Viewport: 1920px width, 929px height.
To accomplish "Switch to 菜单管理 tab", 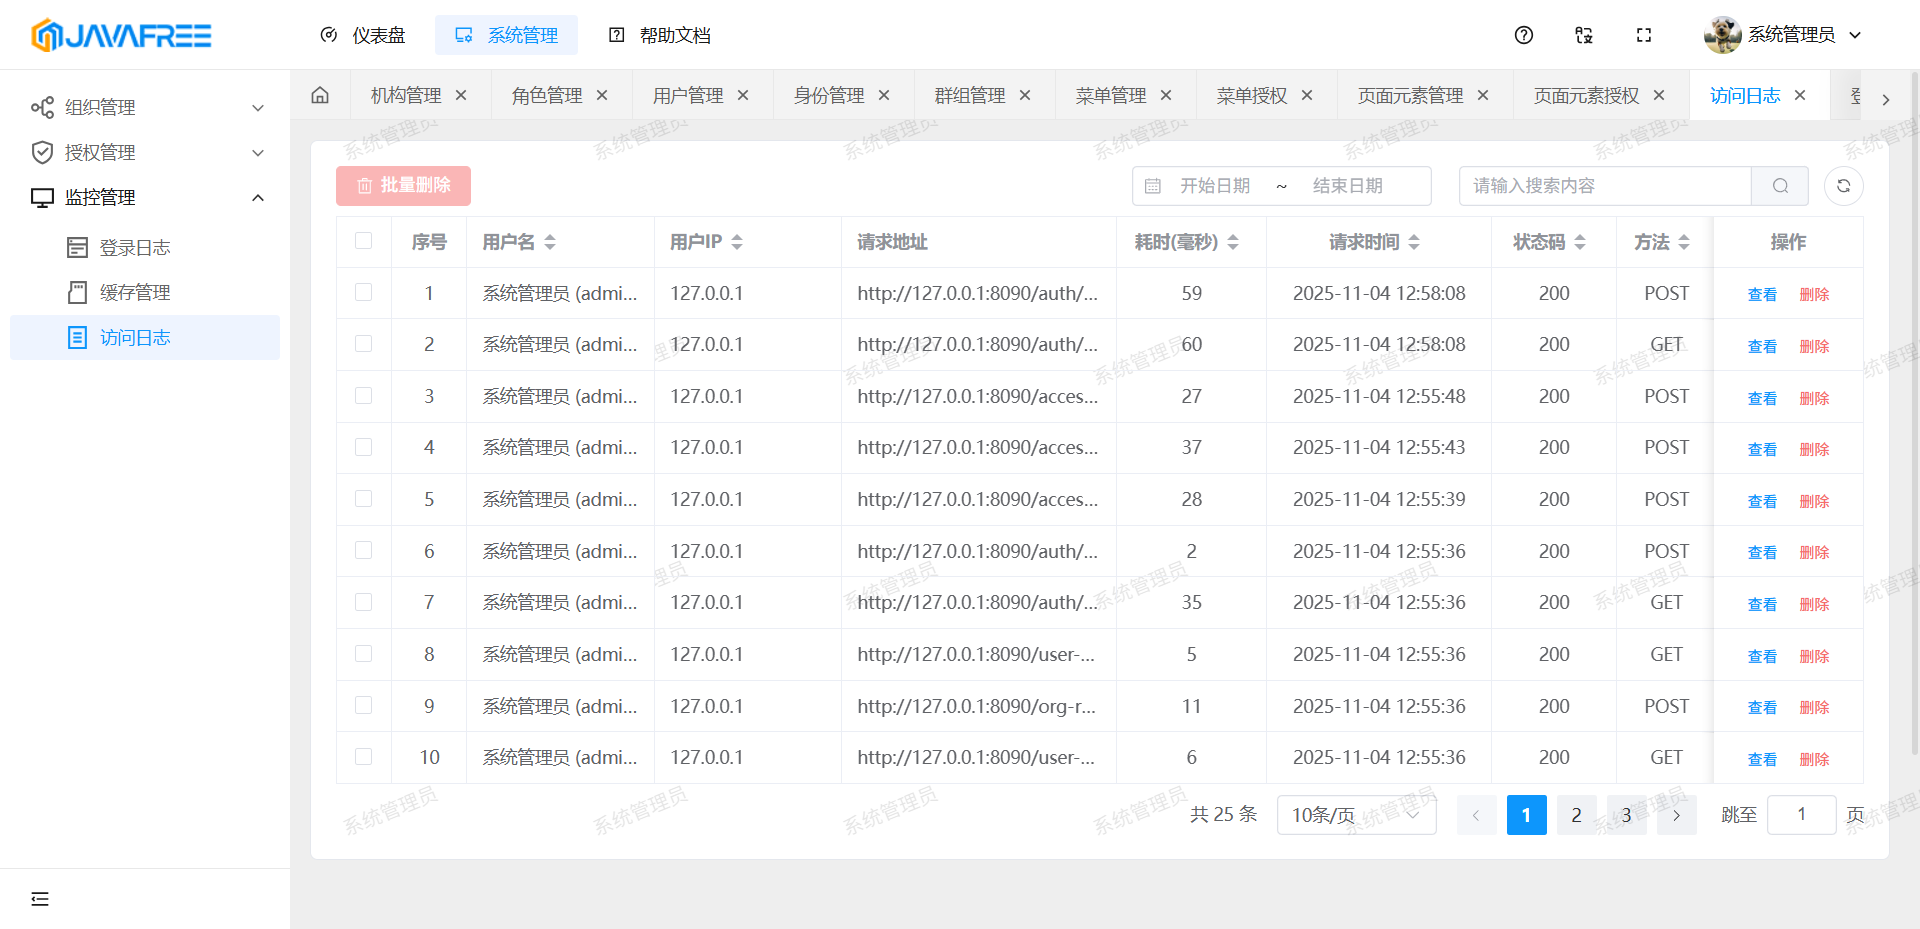I will point(1110,95).
